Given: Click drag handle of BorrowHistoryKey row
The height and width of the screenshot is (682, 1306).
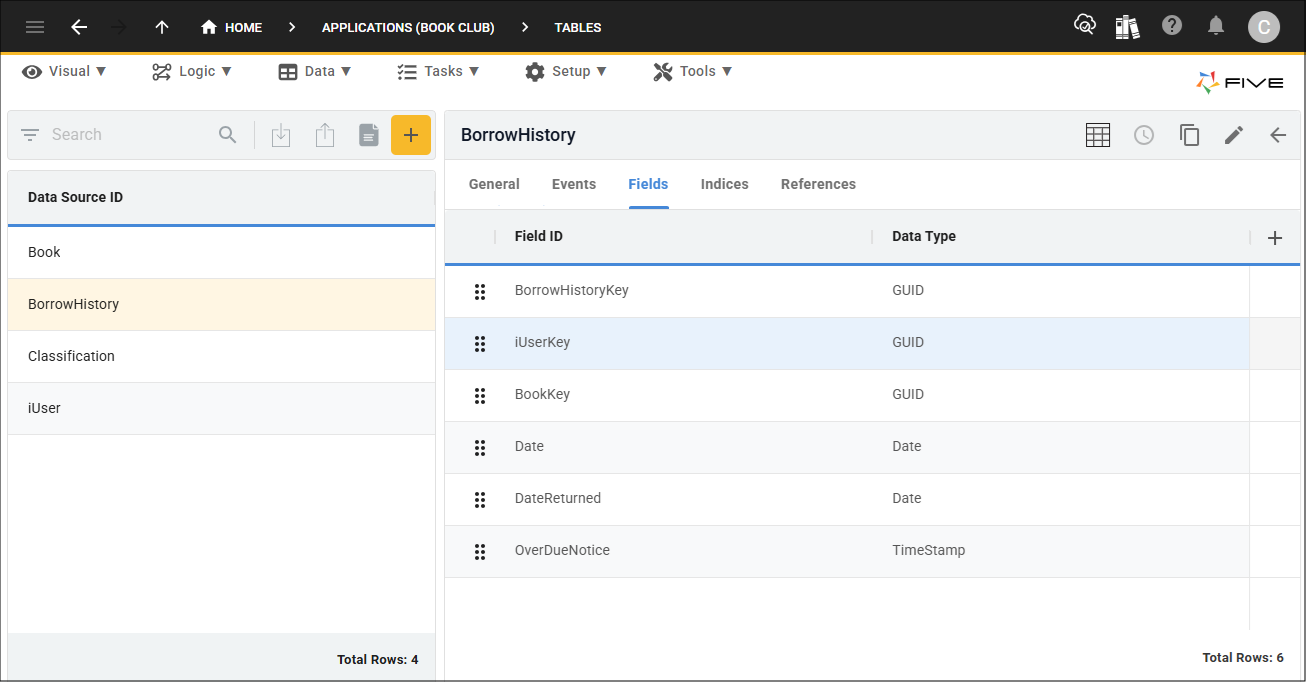Looking at the screenshot, I should tap(480, 291).
